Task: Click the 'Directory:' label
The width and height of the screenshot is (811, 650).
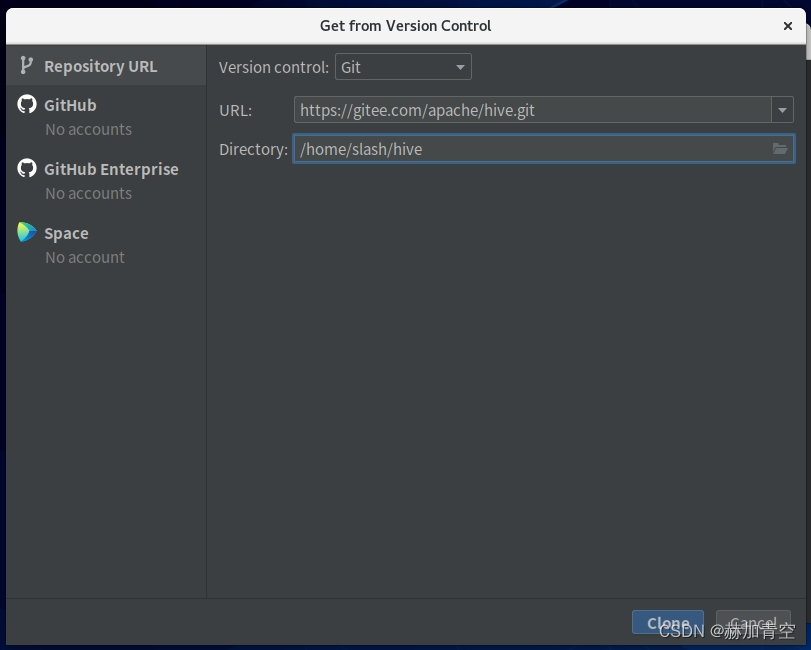Action: [x=253, y=149]
